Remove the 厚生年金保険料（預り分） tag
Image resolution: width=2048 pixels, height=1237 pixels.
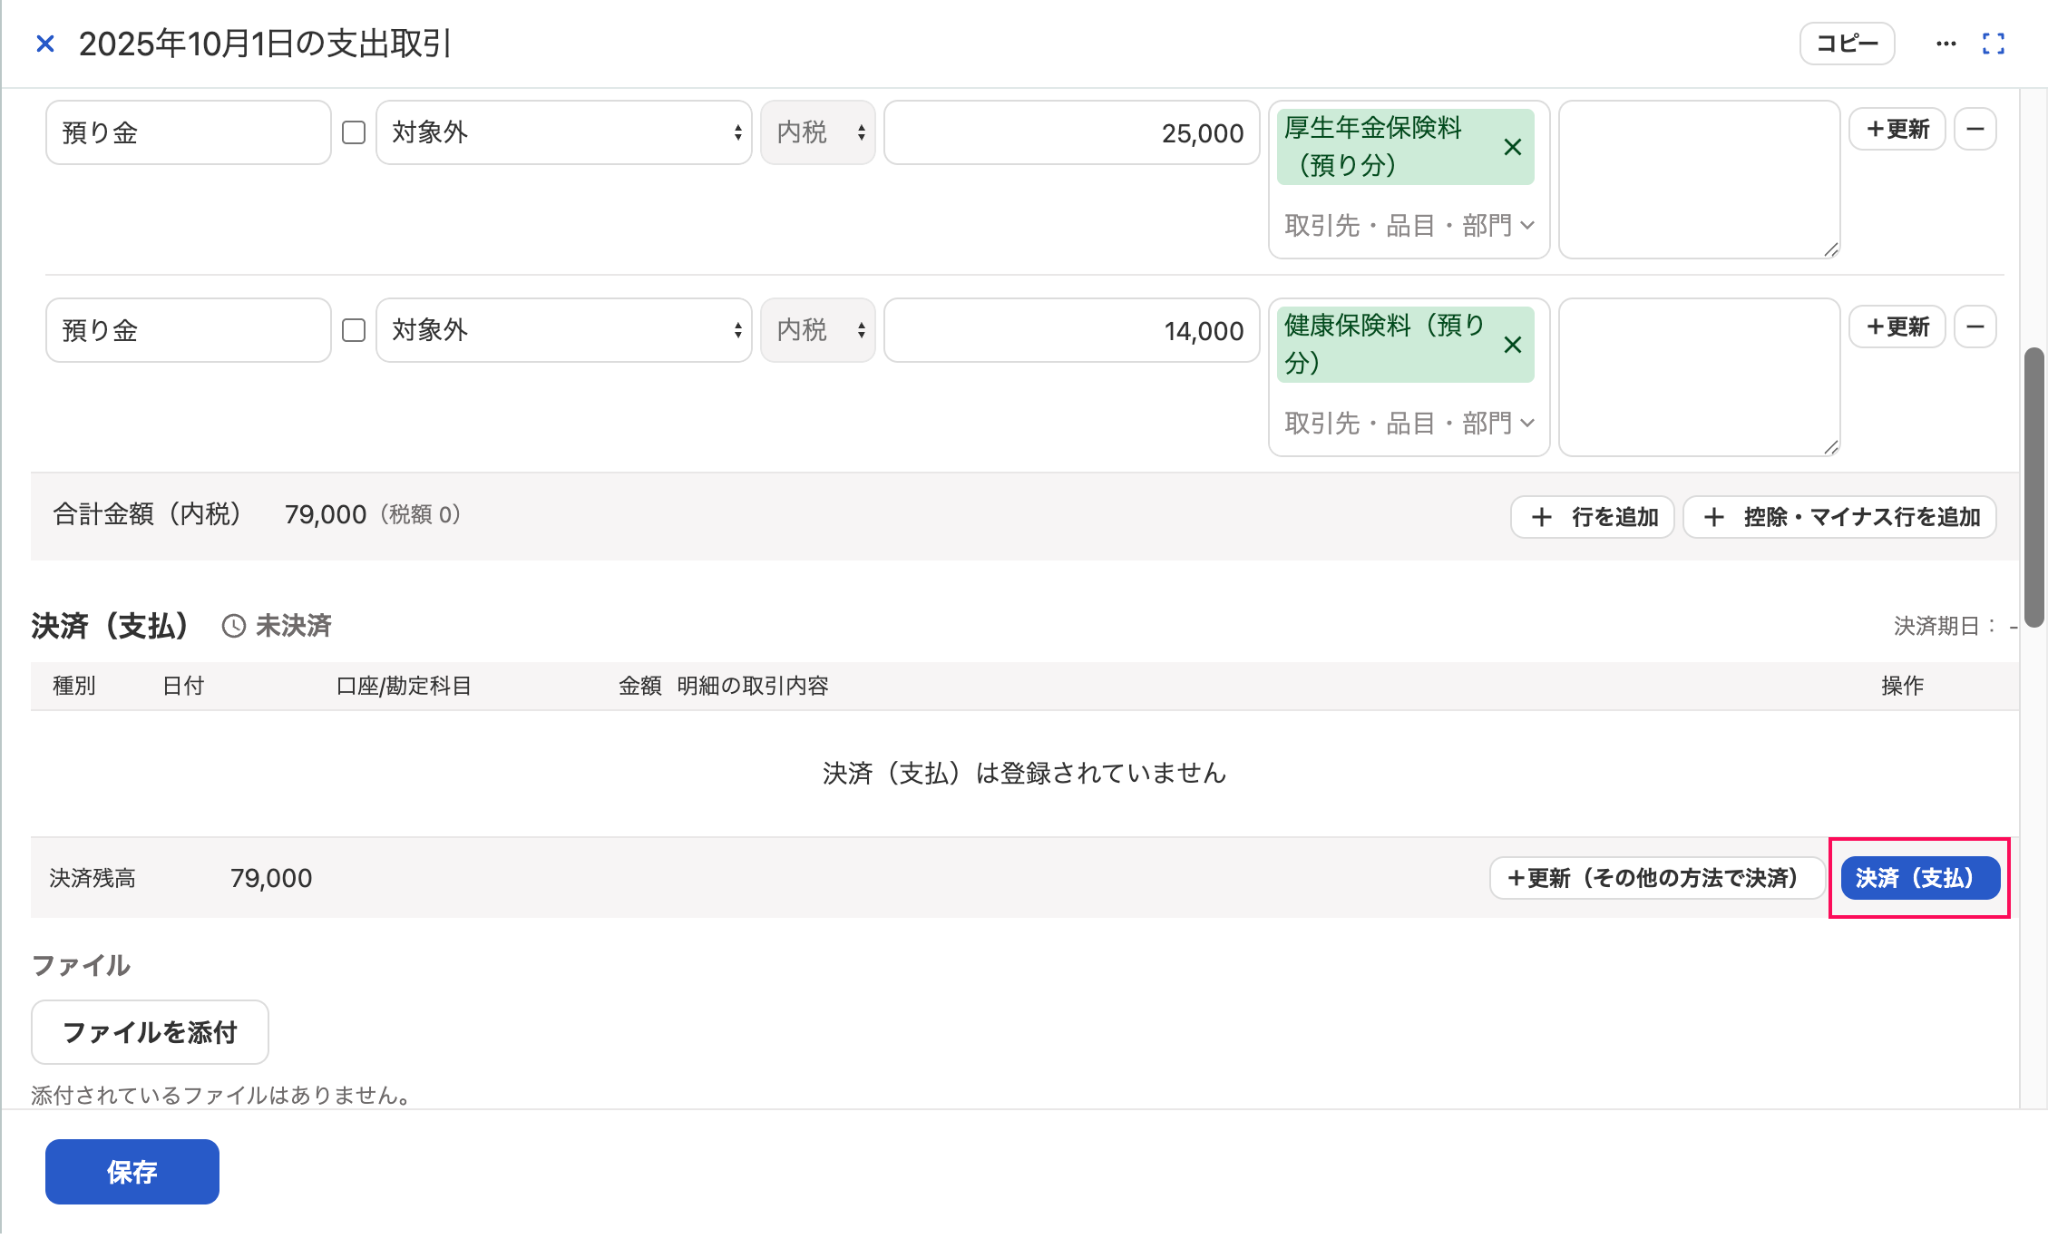[x=1512, y=147]
